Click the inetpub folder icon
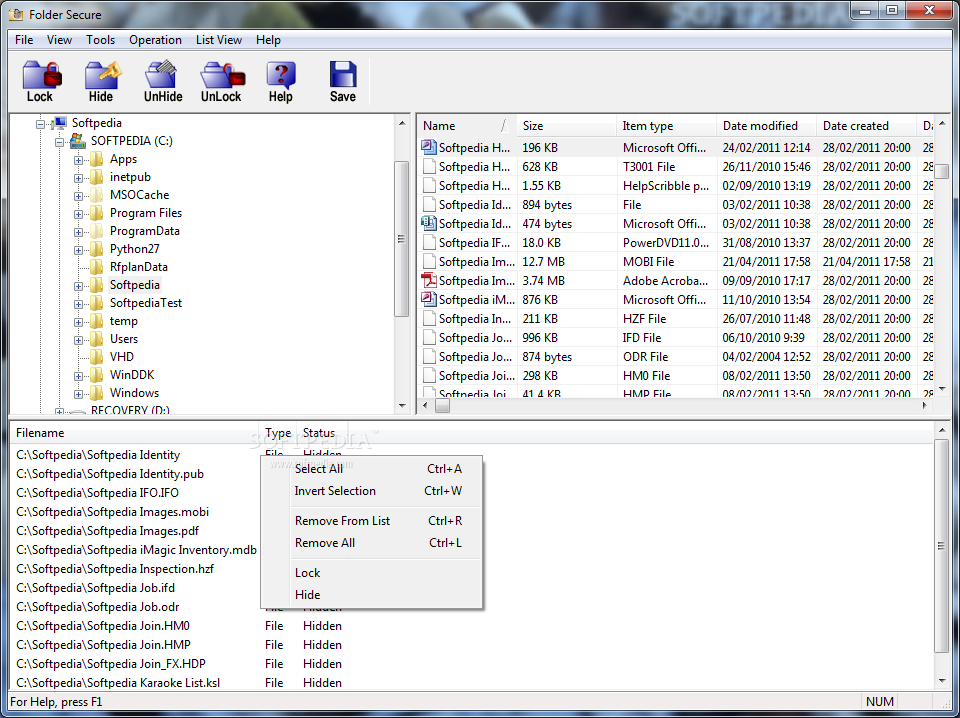960x718 pixels. (97, 178)
